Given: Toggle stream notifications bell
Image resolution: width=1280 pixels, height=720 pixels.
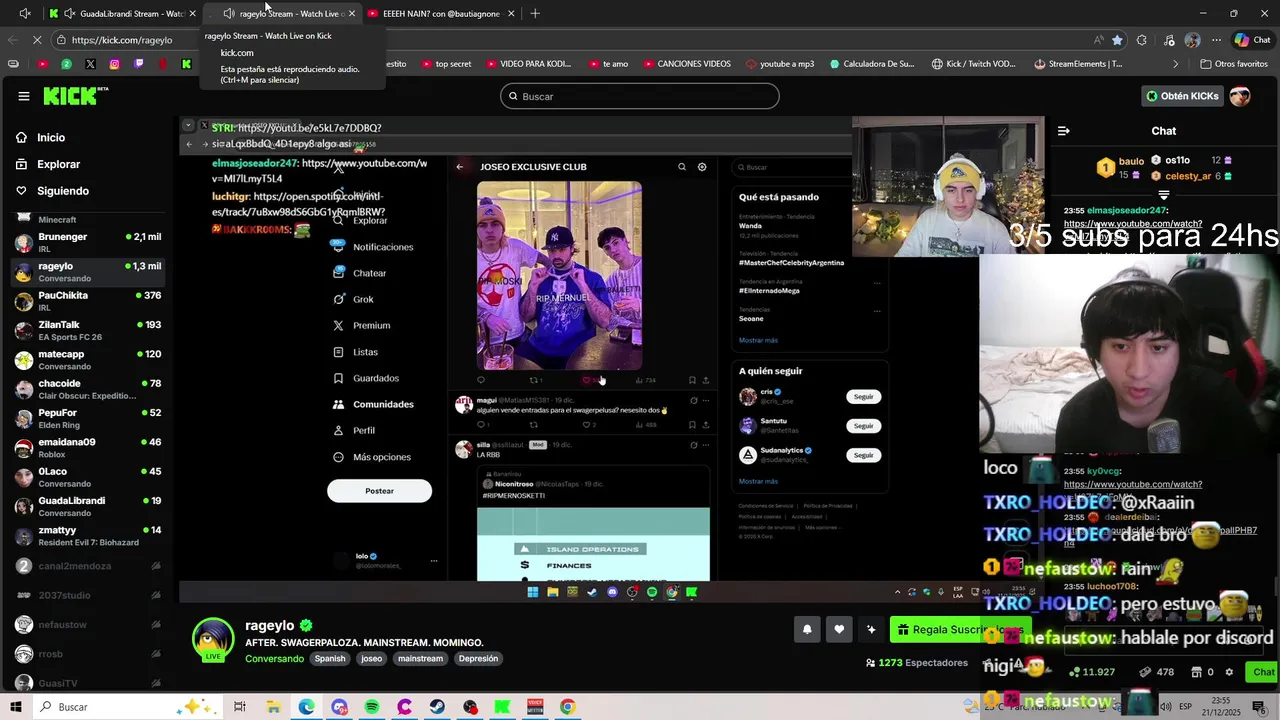Looking at the screenshot, I should coord(807,629).
